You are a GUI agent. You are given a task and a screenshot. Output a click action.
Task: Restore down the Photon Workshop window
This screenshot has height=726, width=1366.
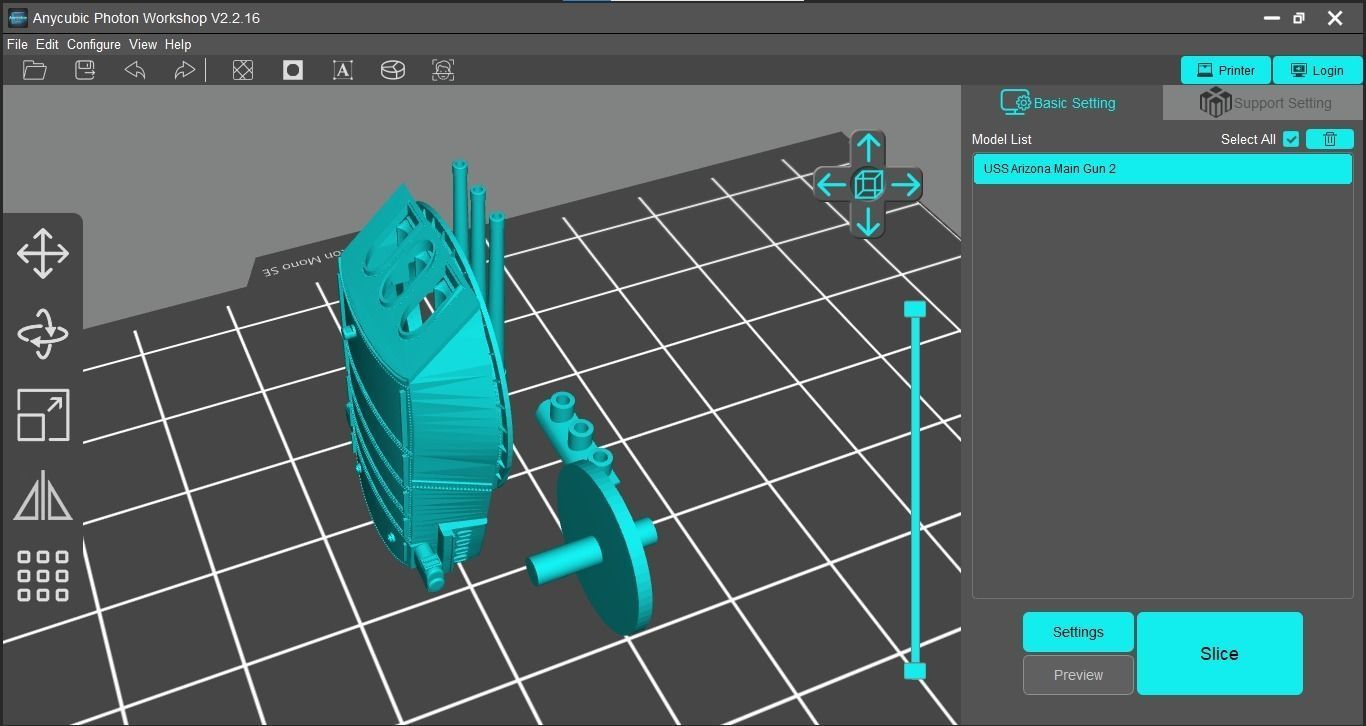1299,18
